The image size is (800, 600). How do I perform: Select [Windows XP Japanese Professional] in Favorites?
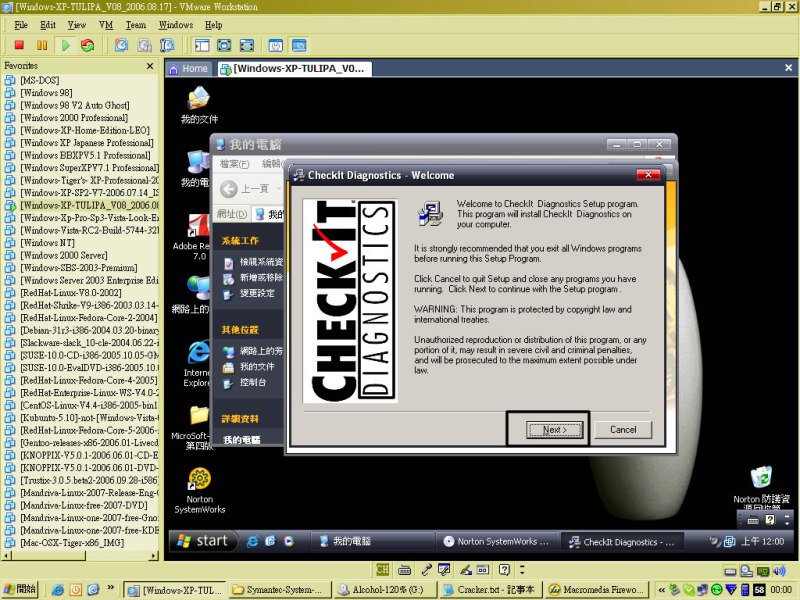[86, 142]
